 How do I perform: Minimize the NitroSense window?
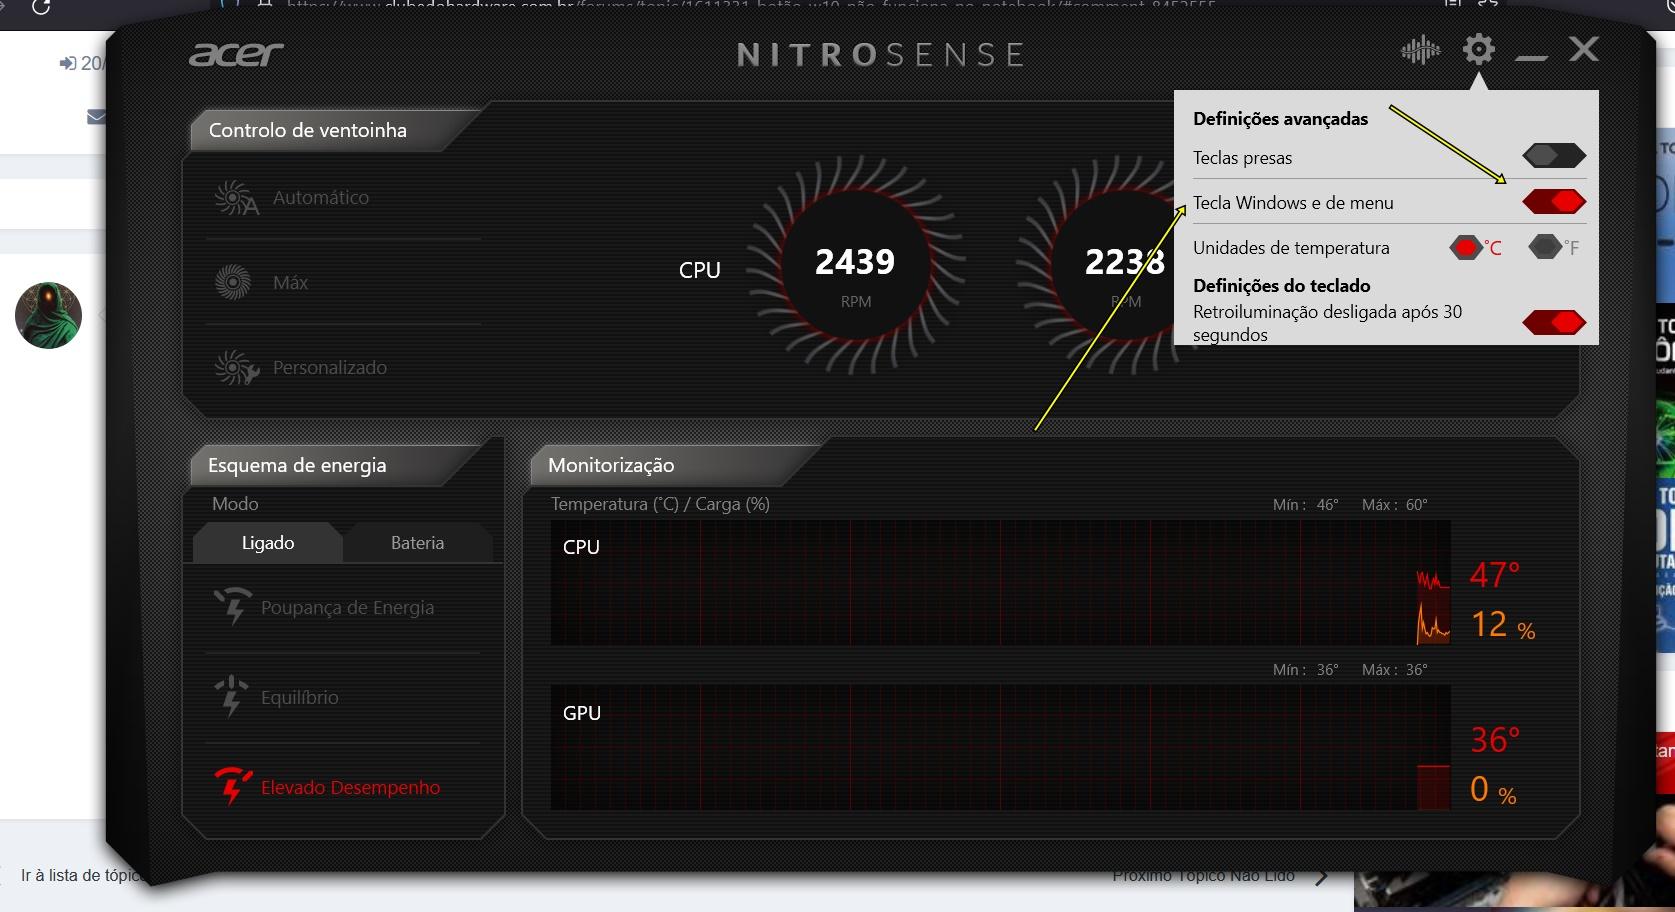[1531, 58]
